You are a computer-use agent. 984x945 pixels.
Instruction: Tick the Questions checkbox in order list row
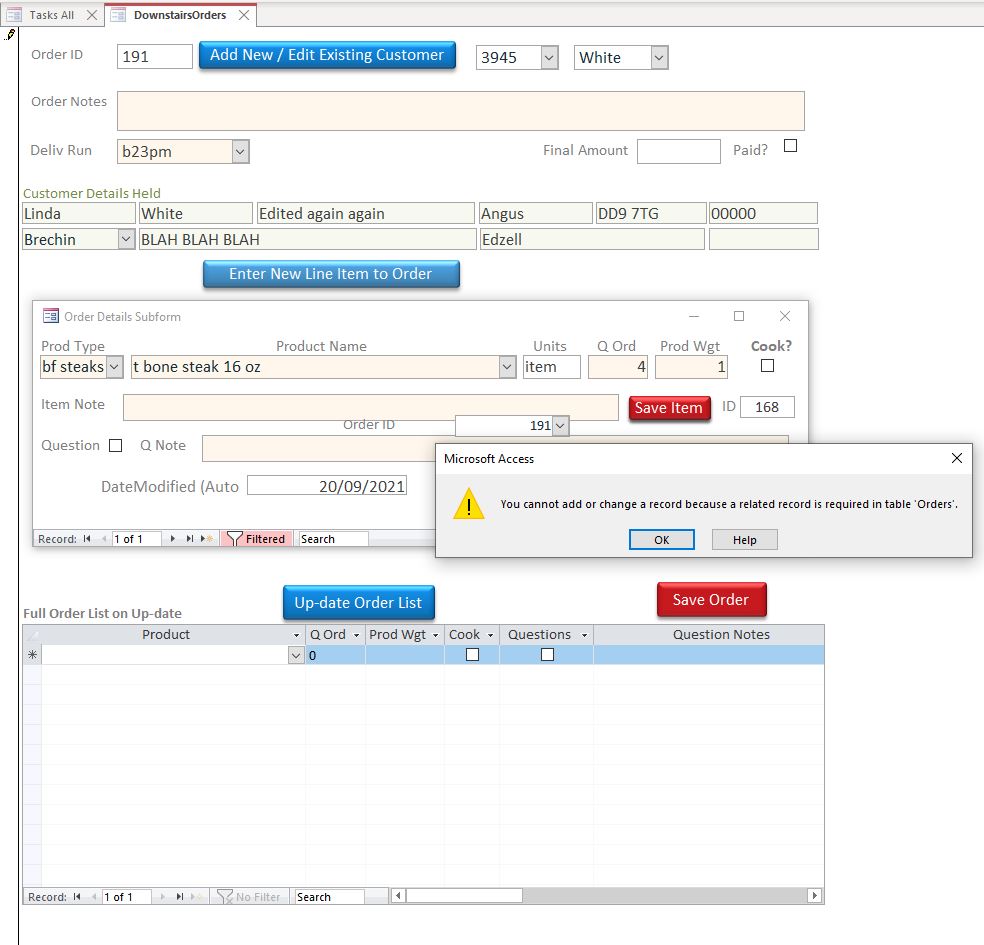pos(547,654)
